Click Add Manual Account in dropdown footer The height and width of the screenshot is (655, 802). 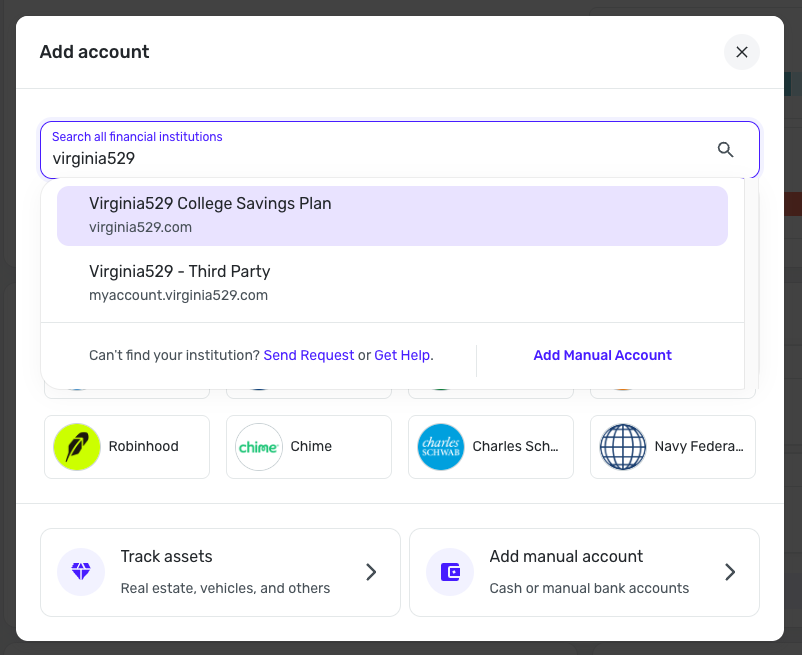602,355
